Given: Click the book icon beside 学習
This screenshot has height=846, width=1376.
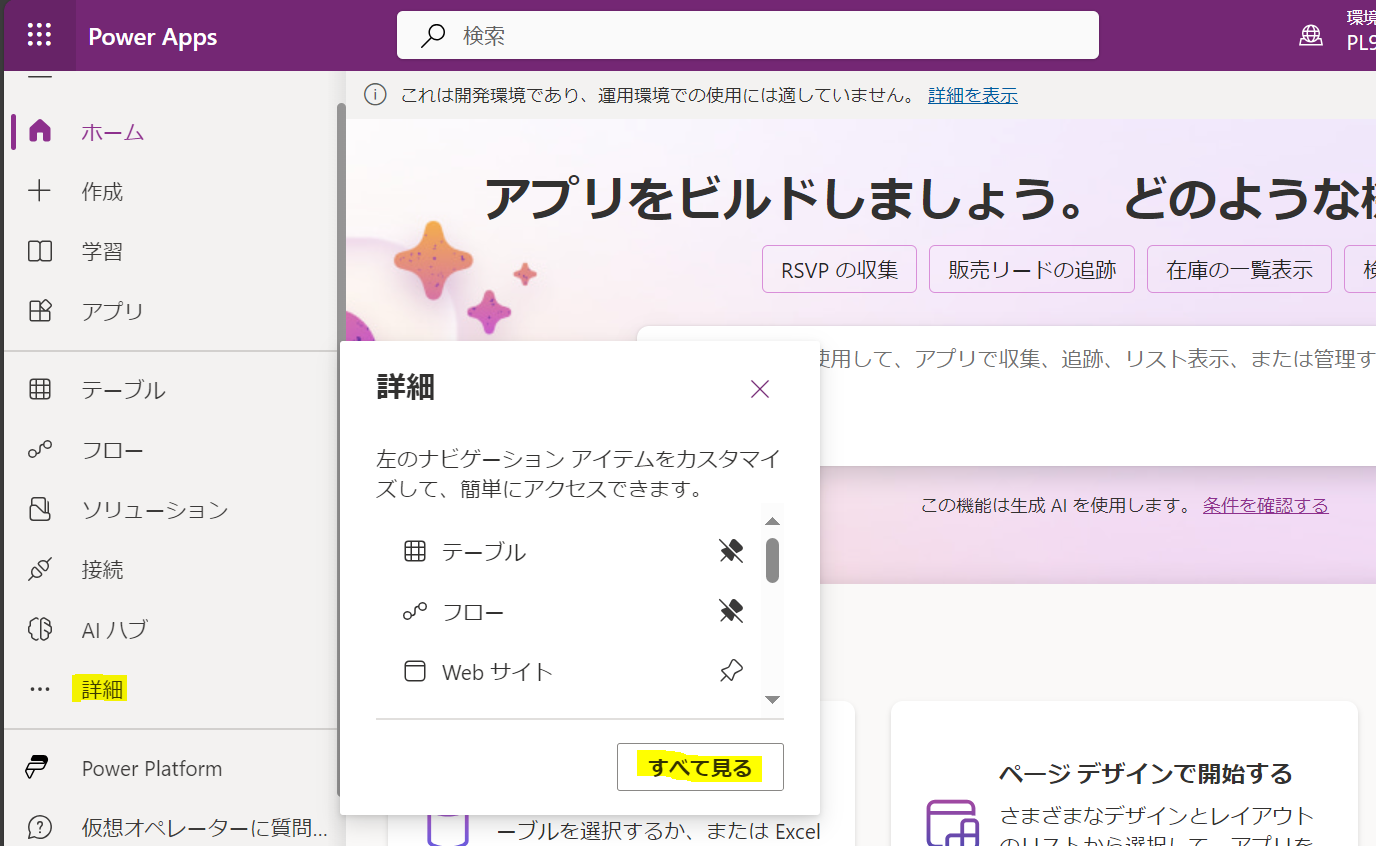Looking at the screenshot, I should tap(40, 251).
